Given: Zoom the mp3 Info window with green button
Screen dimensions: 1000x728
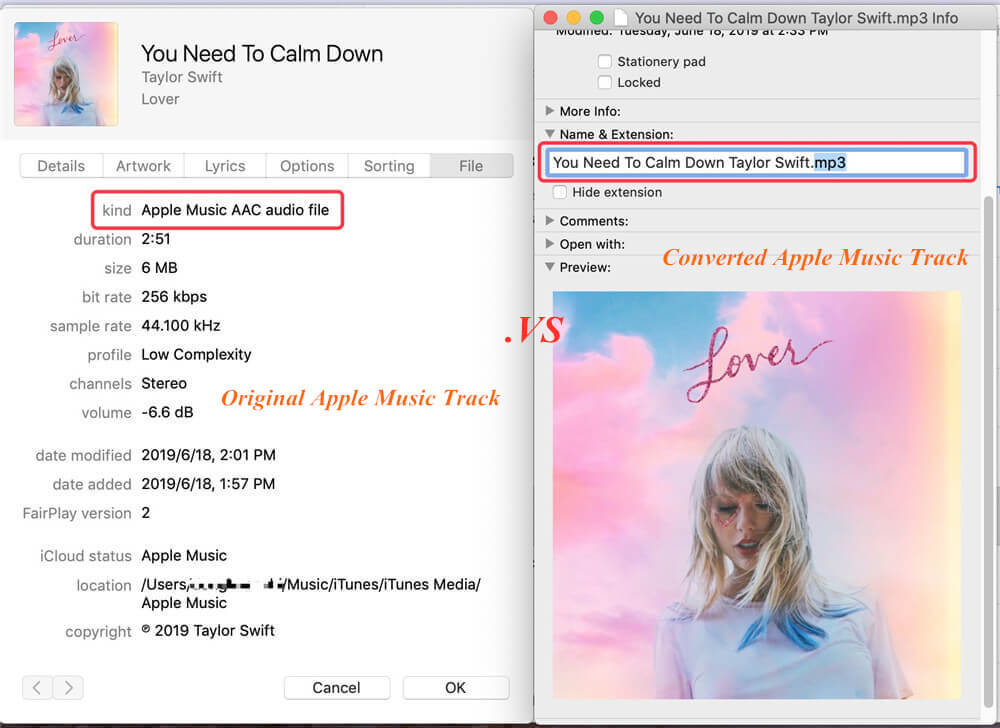Looking at the screenshot, I should coord(597,18).
